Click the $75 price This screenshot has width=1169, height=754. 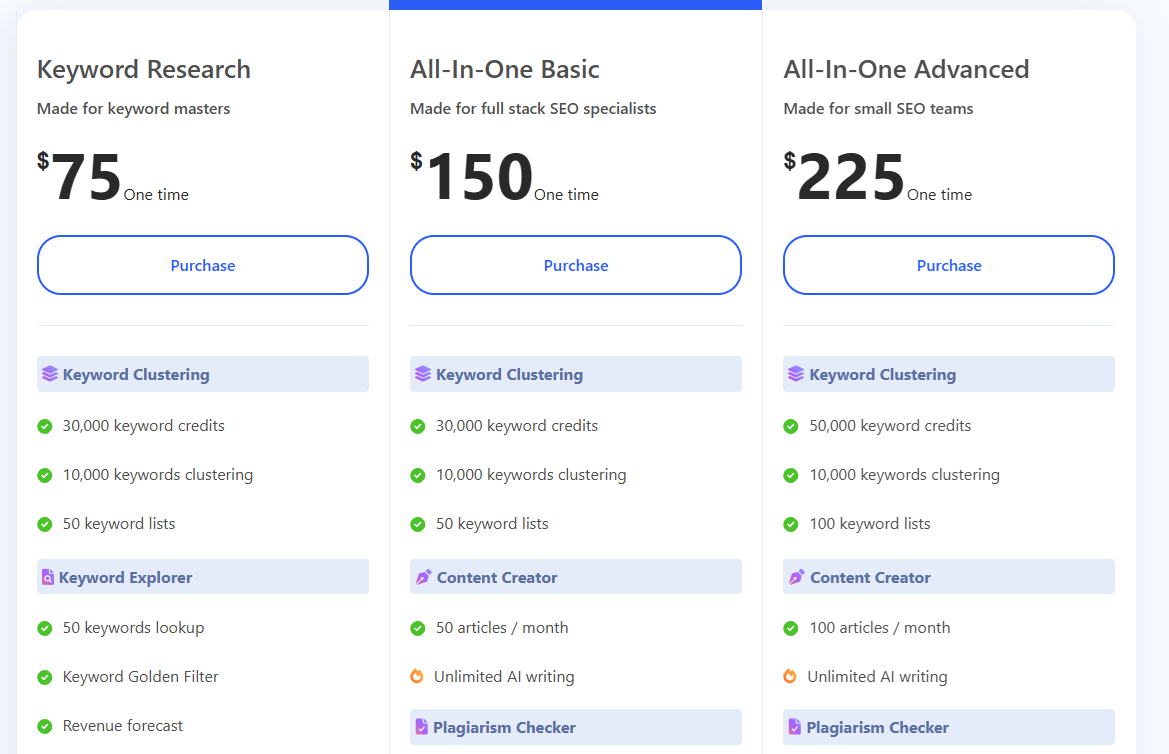pyautogui.click(x=80, y=176)
